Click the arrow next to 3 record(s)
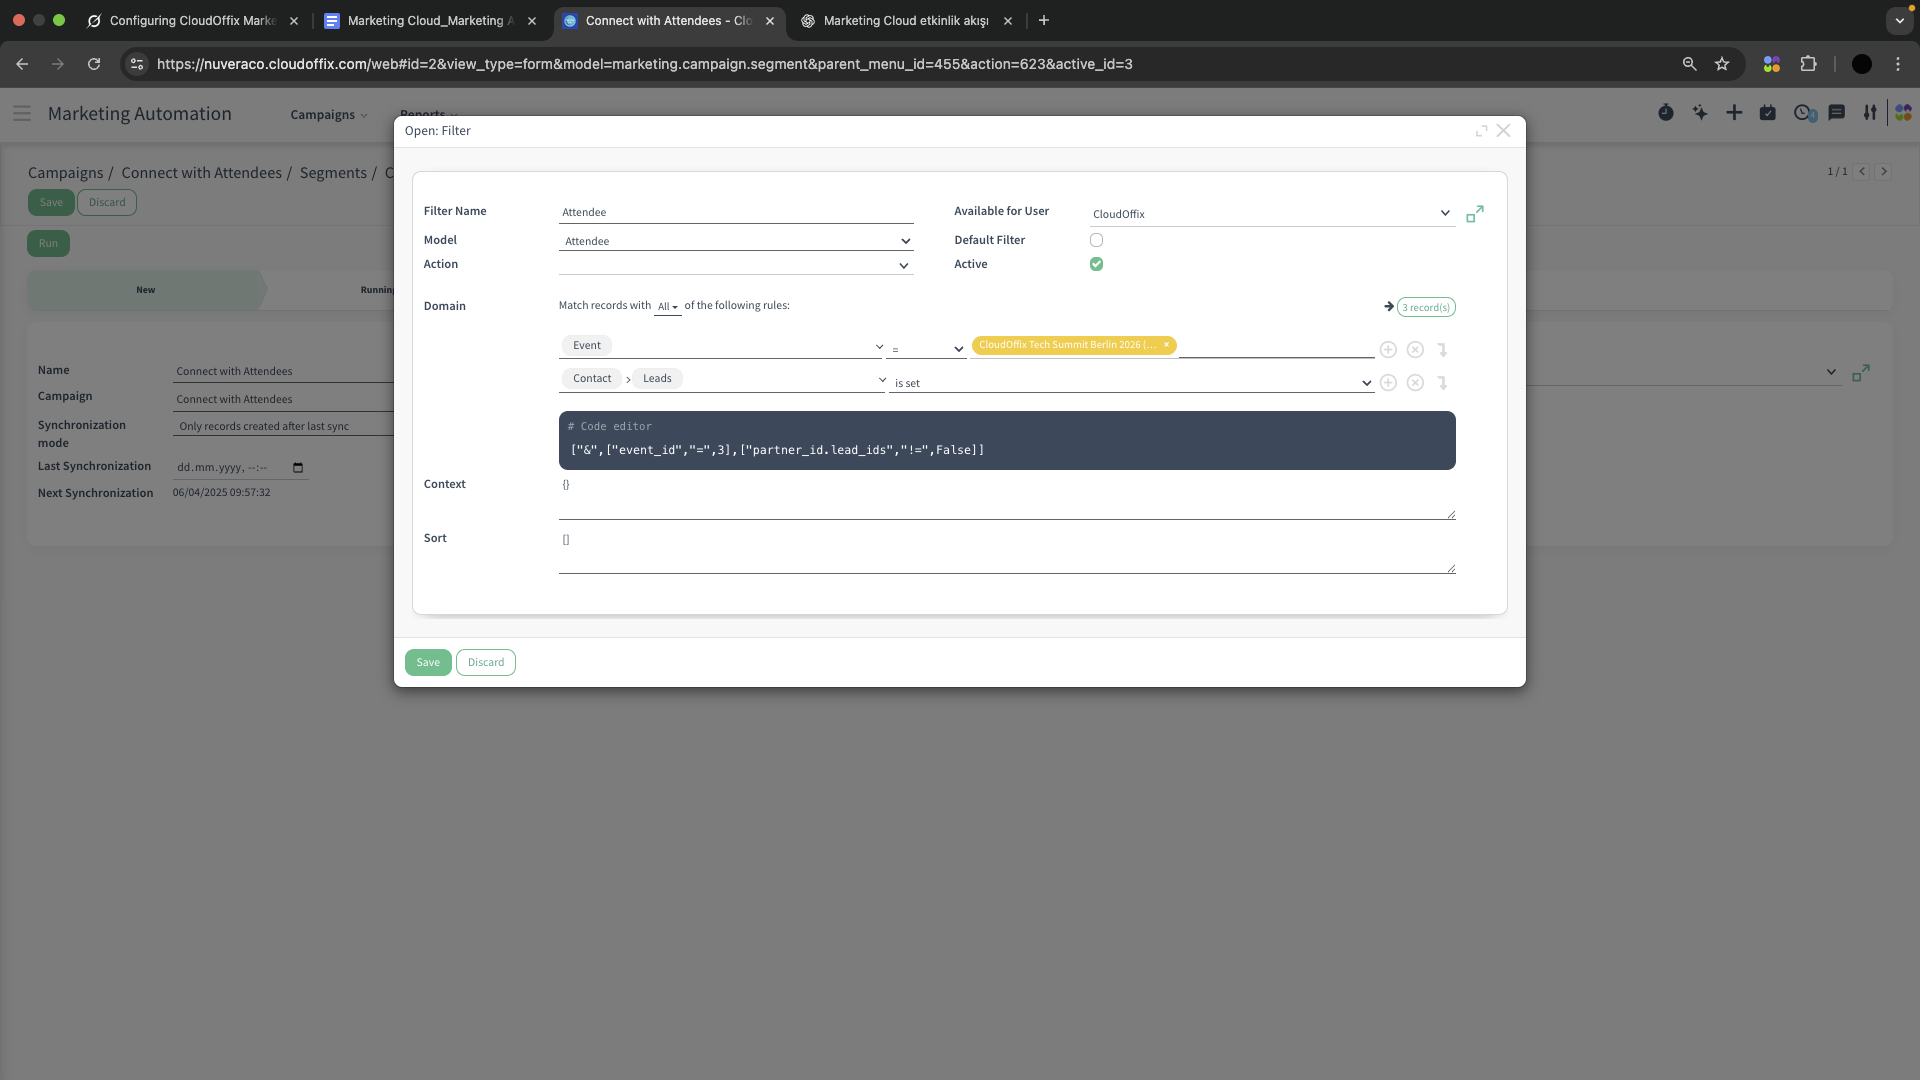Viewport: 1920px width, 1080px height. [1388, 306]
